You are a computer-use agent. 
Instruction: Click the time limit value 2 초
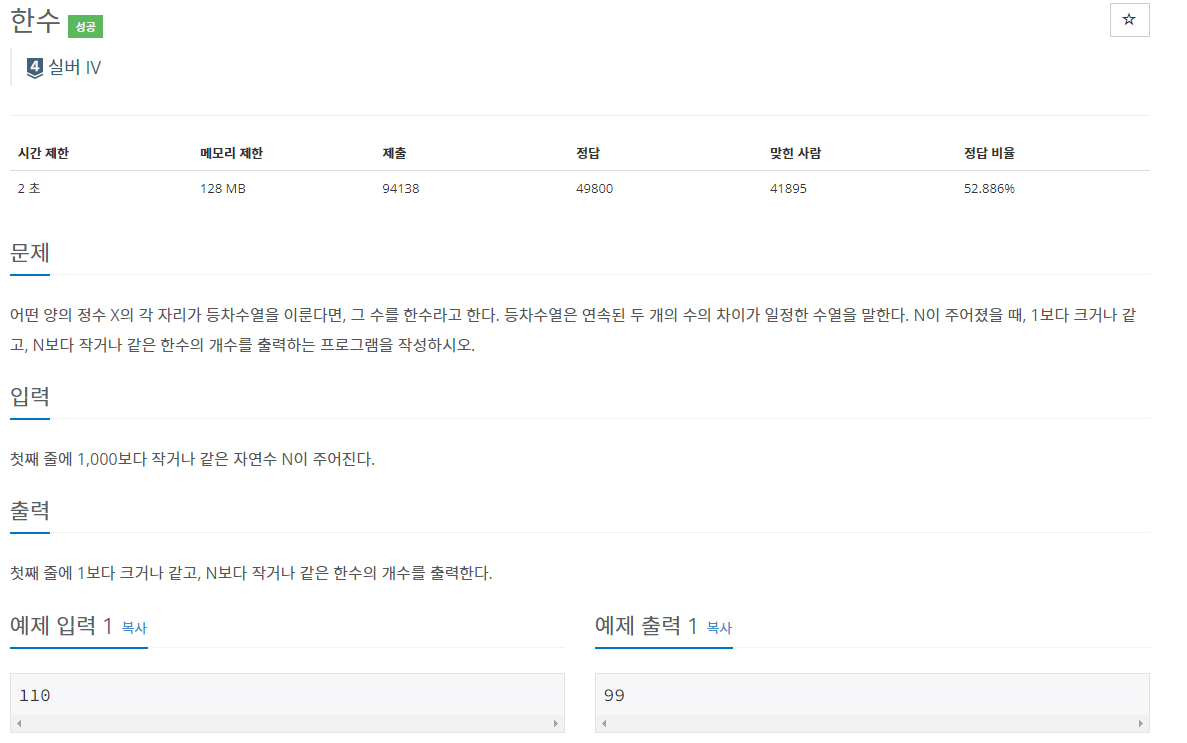pos(29,189)
